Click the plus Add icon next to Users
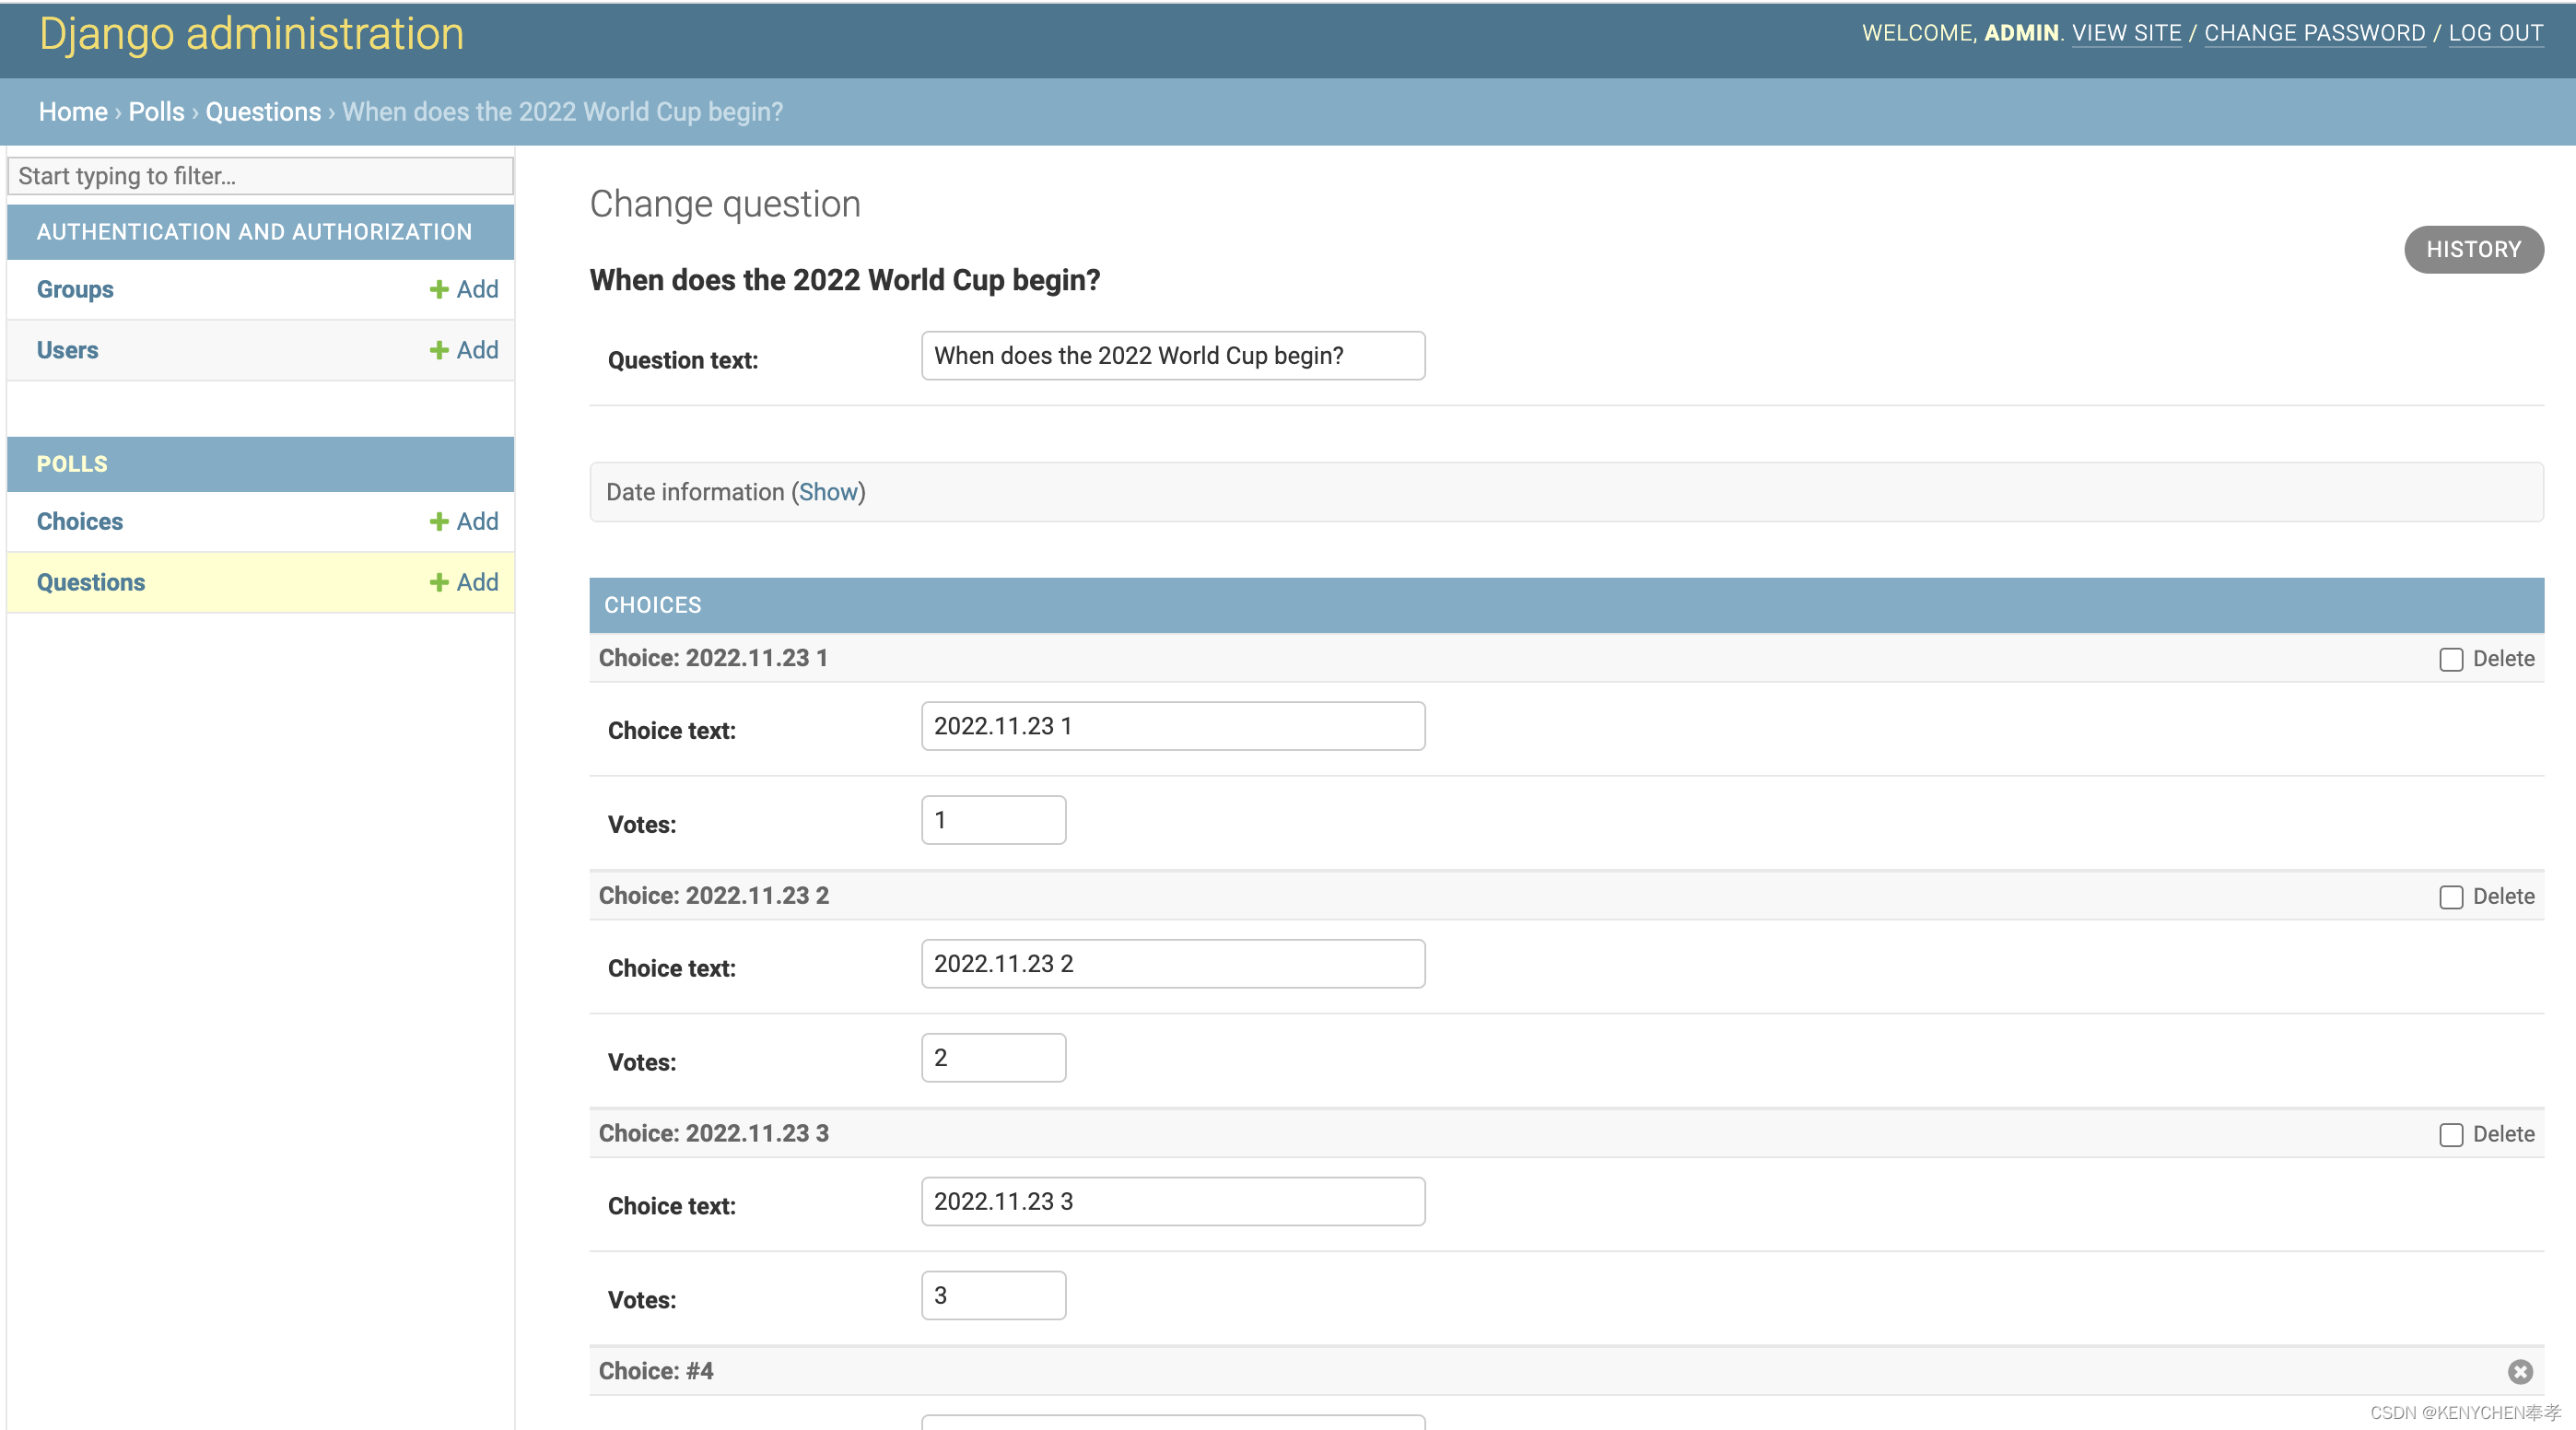 click(439, 350)
